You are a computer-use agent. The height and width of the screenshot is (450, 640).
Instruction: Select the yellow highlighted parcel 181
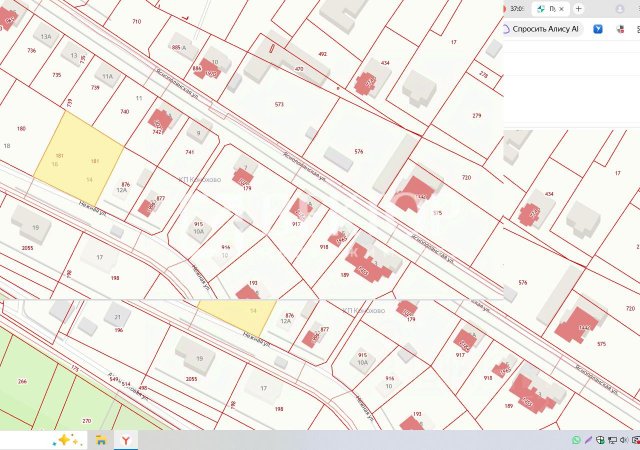click(79, 159)
